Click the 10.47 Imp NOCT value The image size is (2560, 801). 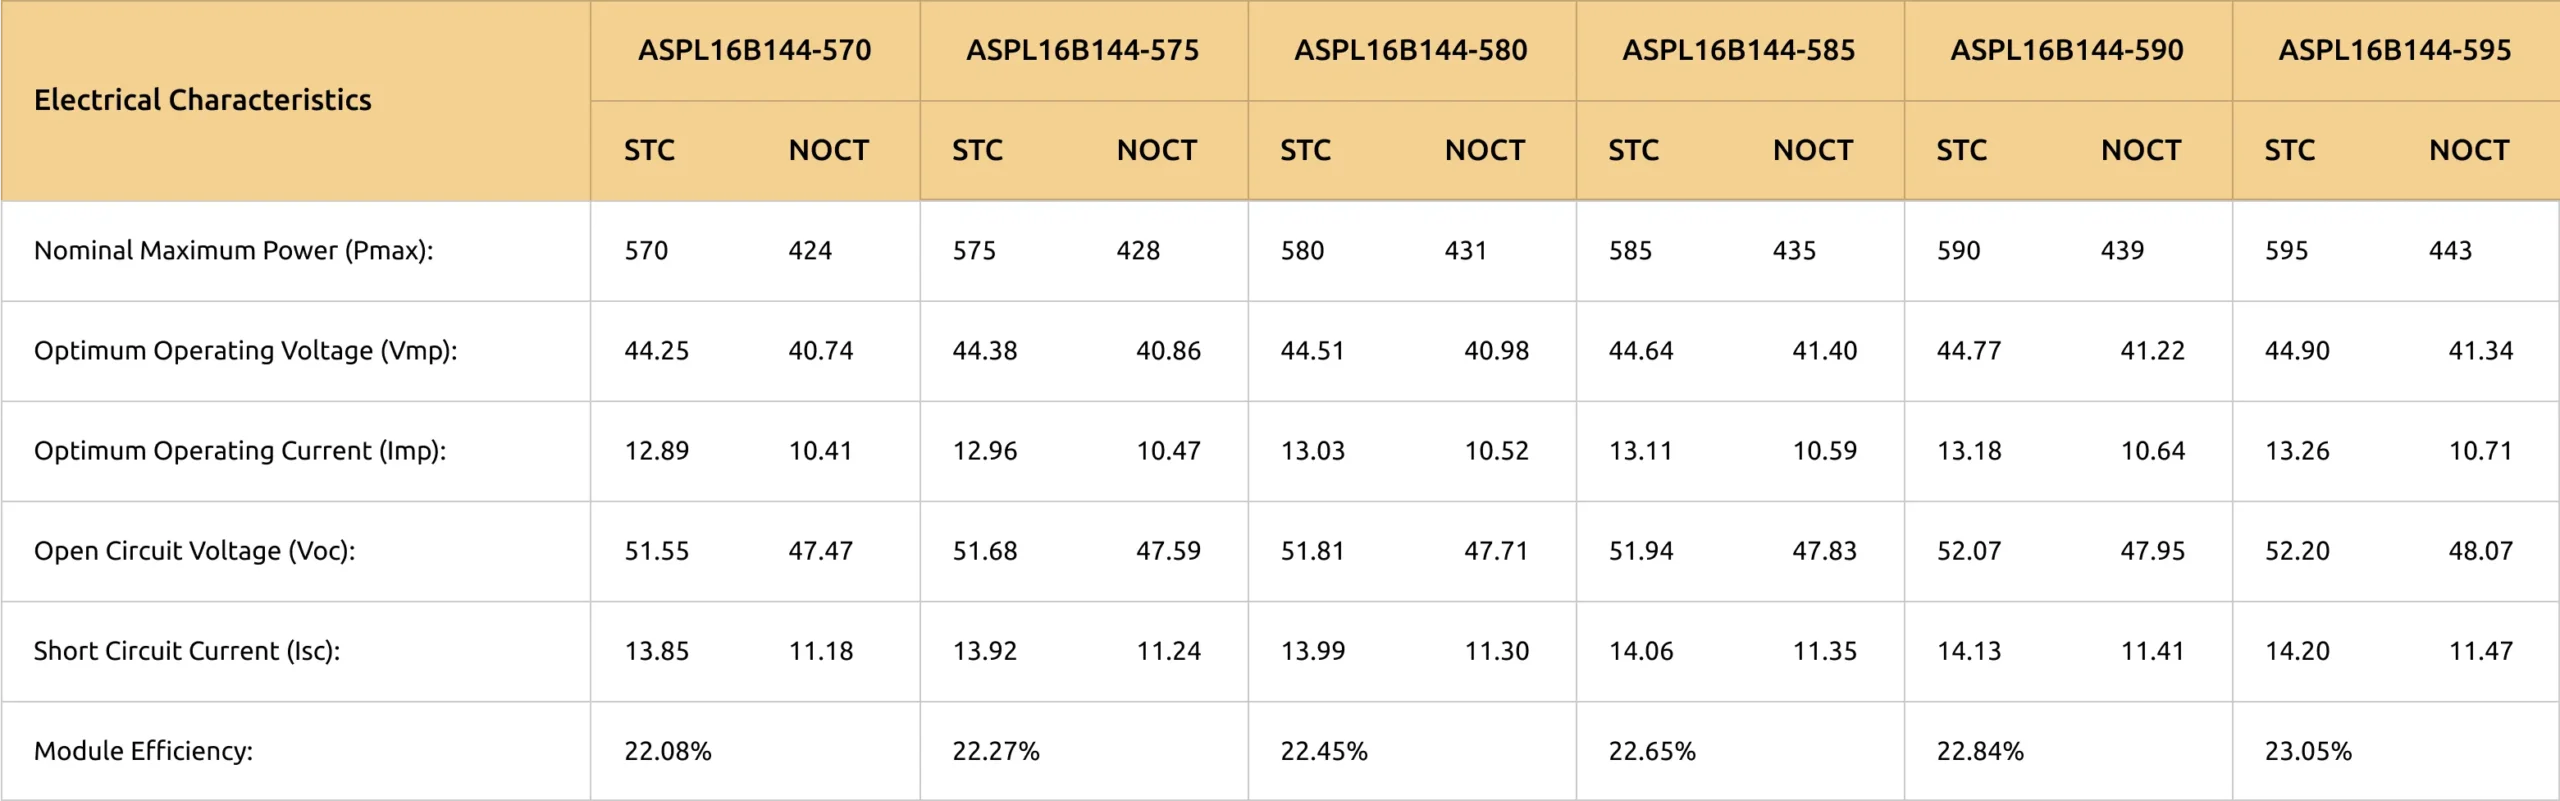(1169, 451)
